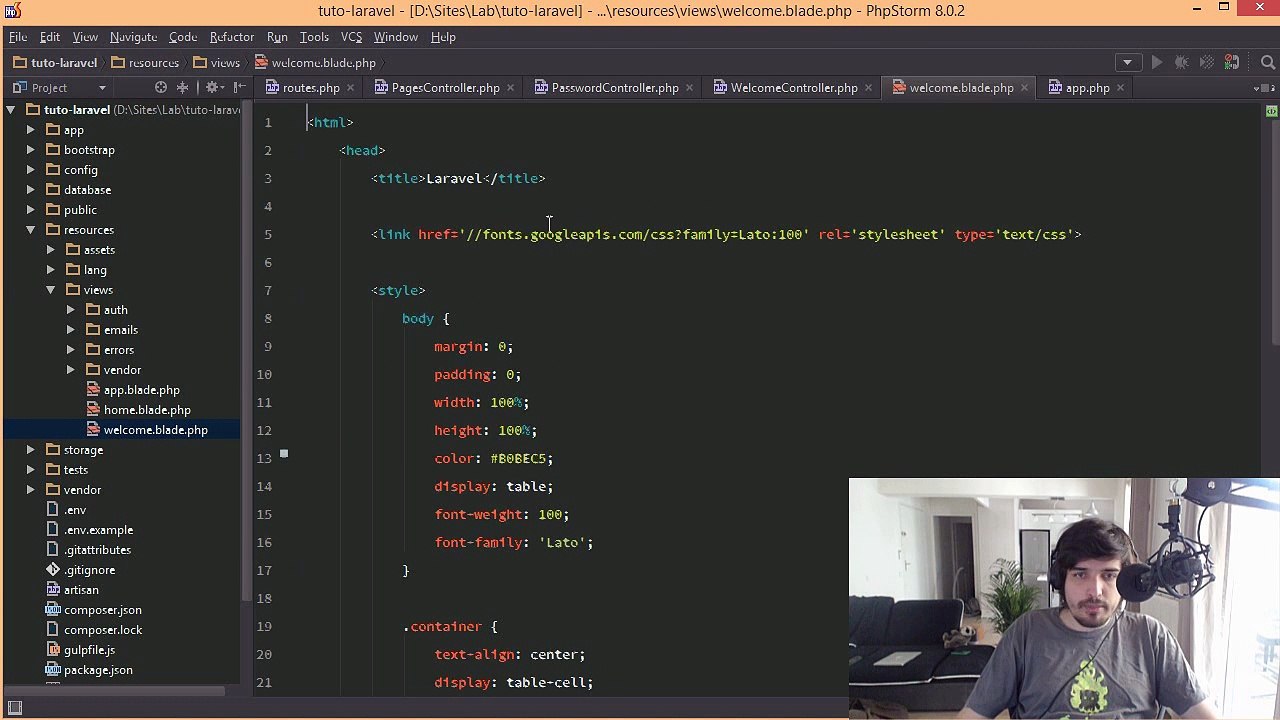The width and height of the screenshot is (1280, 720).
Task: Click the Run with Coverage icon
Action: coord(1207,62)
